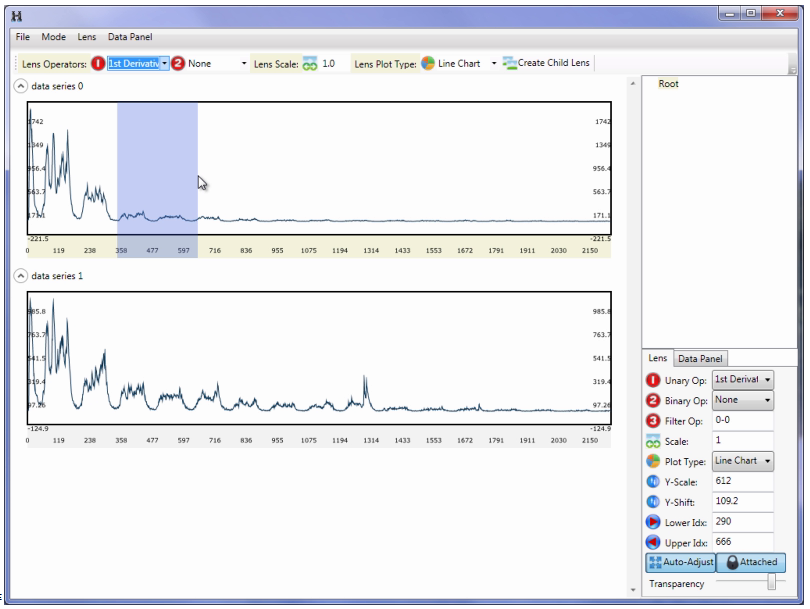This screenshot has height=609, width=810.
Task: Click the play-forward icon beside Lower Idx
Action: pos(653,522)
